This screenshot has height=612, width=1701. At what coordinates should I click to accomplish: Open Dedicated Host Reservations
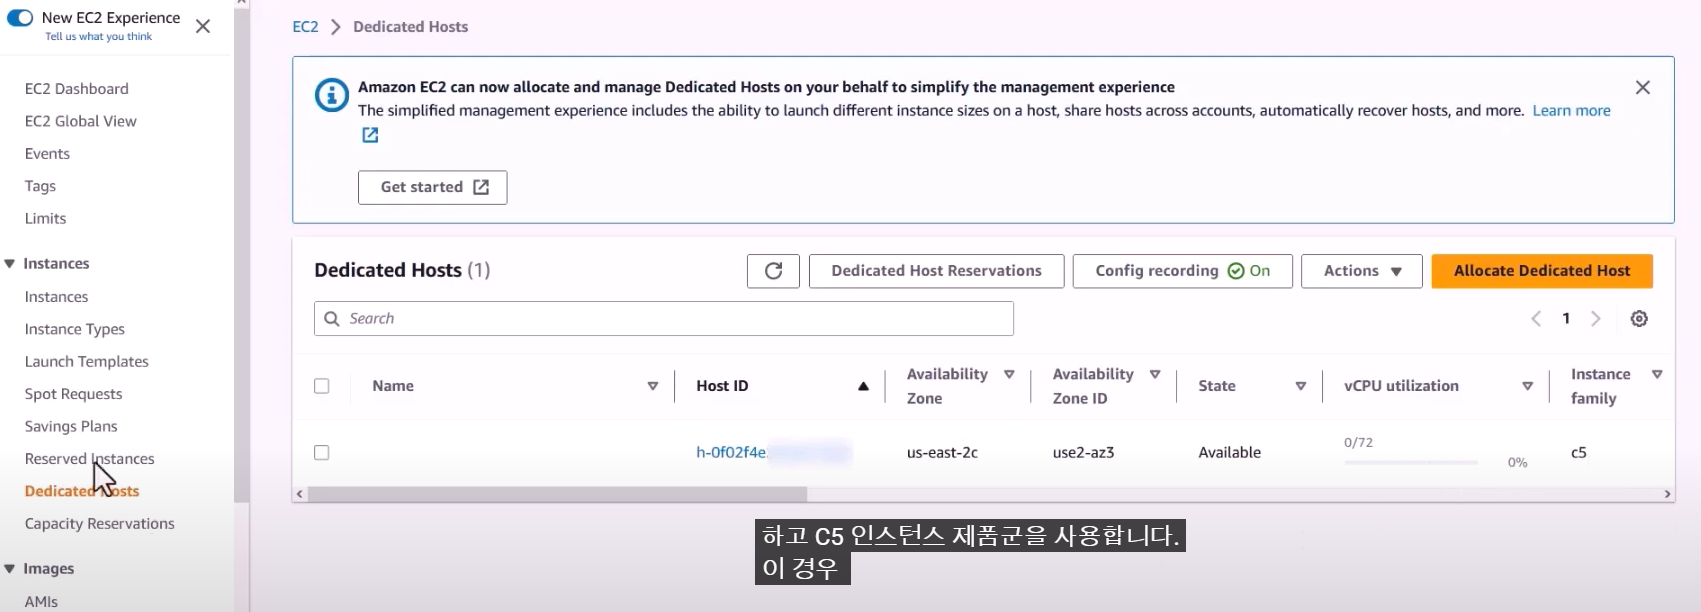click(x=936, y=271)
